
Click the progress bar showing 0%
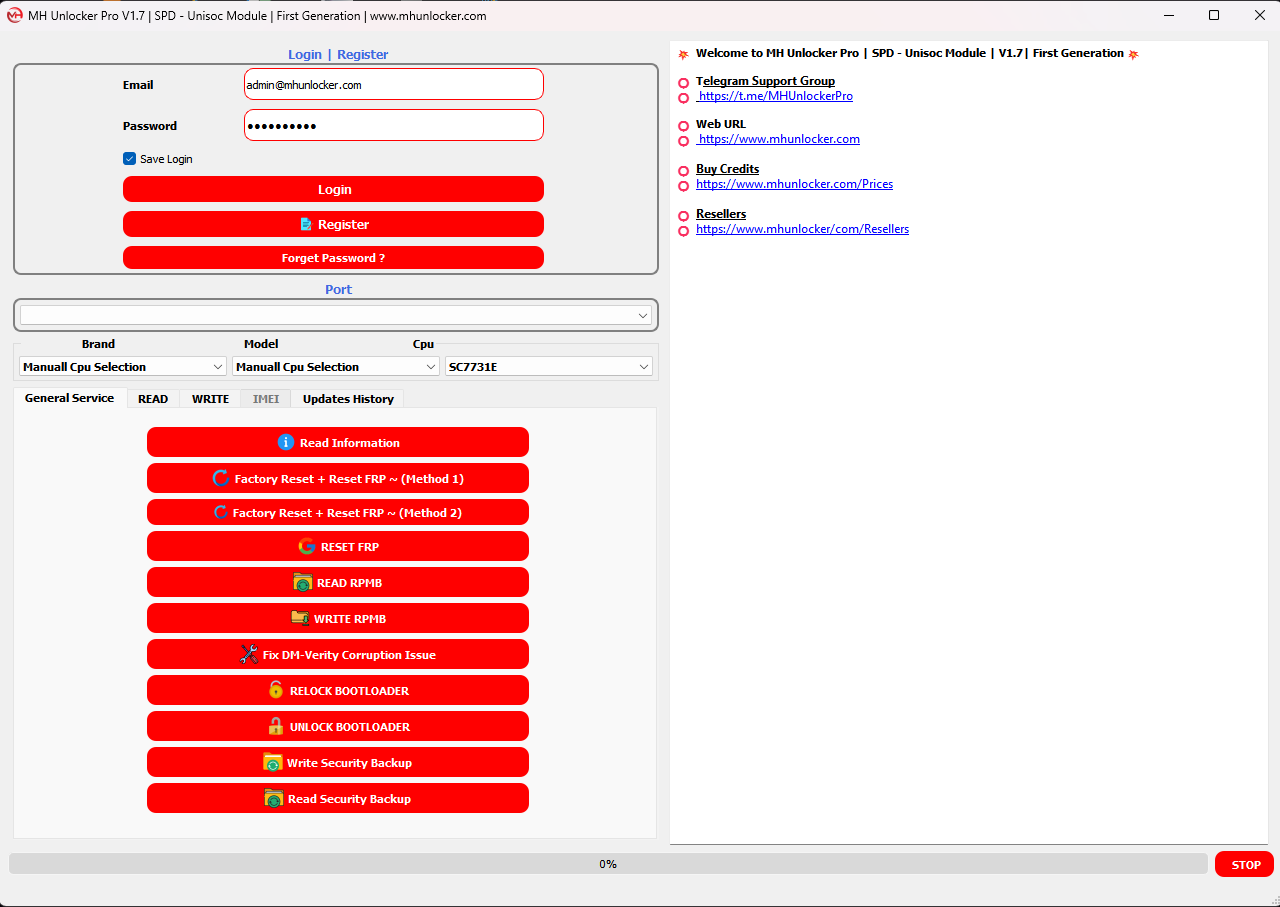(608, 864)
